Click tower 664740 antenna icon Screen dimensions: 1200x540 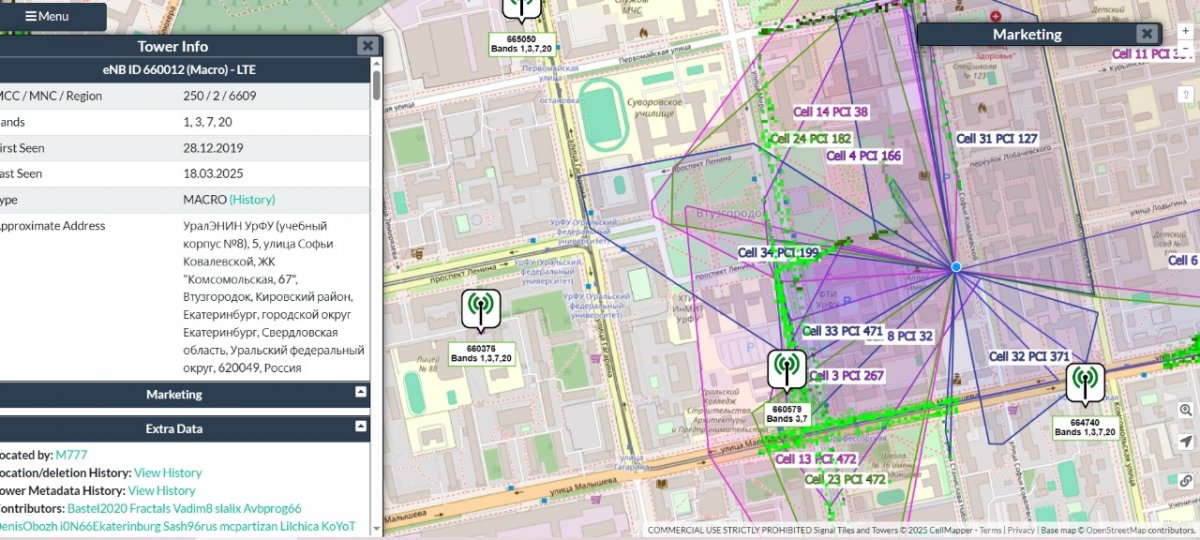(1084, 381)
